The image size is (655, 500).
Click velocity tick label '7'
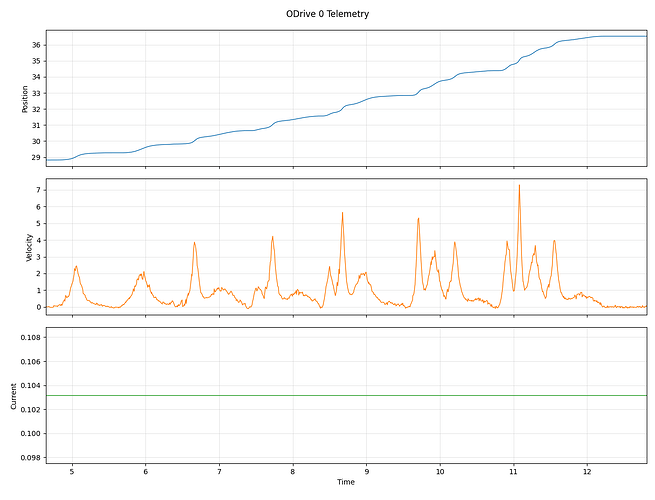pyautogui.click(x=38, y=190)
